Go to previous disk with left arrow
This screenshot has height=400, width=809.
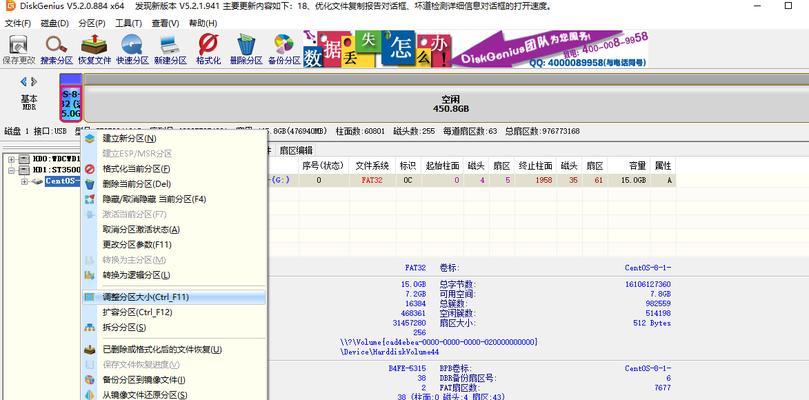[x=23, y=82]
